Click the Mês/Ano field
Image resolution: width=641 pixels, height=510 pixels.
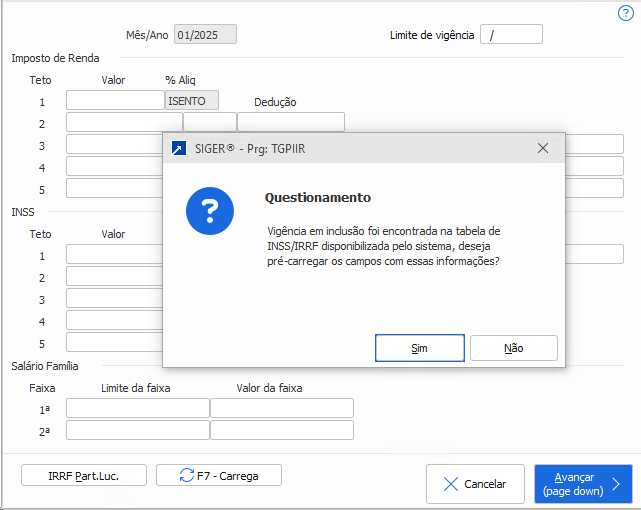205,35
